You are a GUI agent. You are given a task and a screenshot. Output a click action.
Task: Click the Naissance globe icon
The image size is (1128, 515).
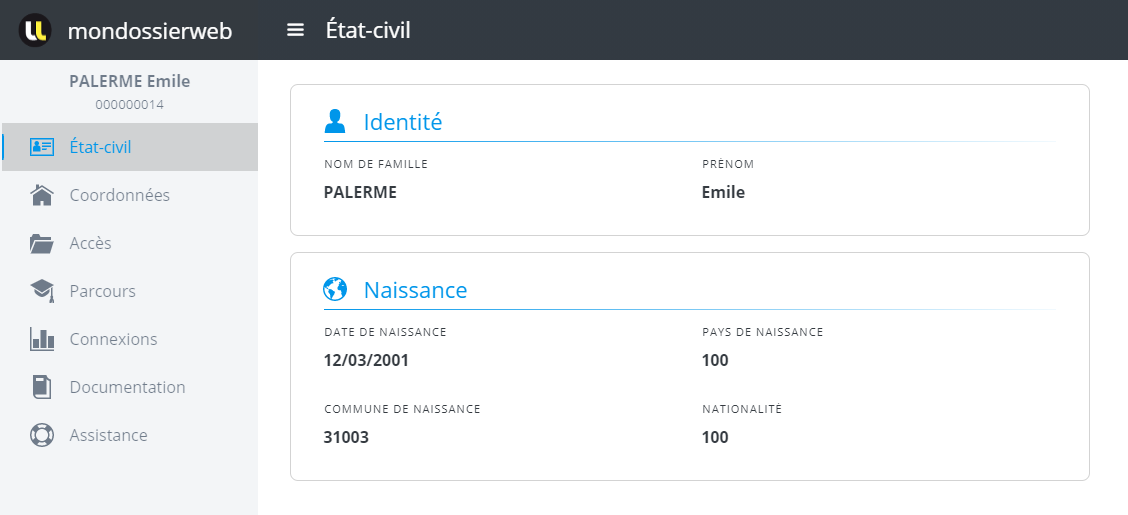pos(335,290)
